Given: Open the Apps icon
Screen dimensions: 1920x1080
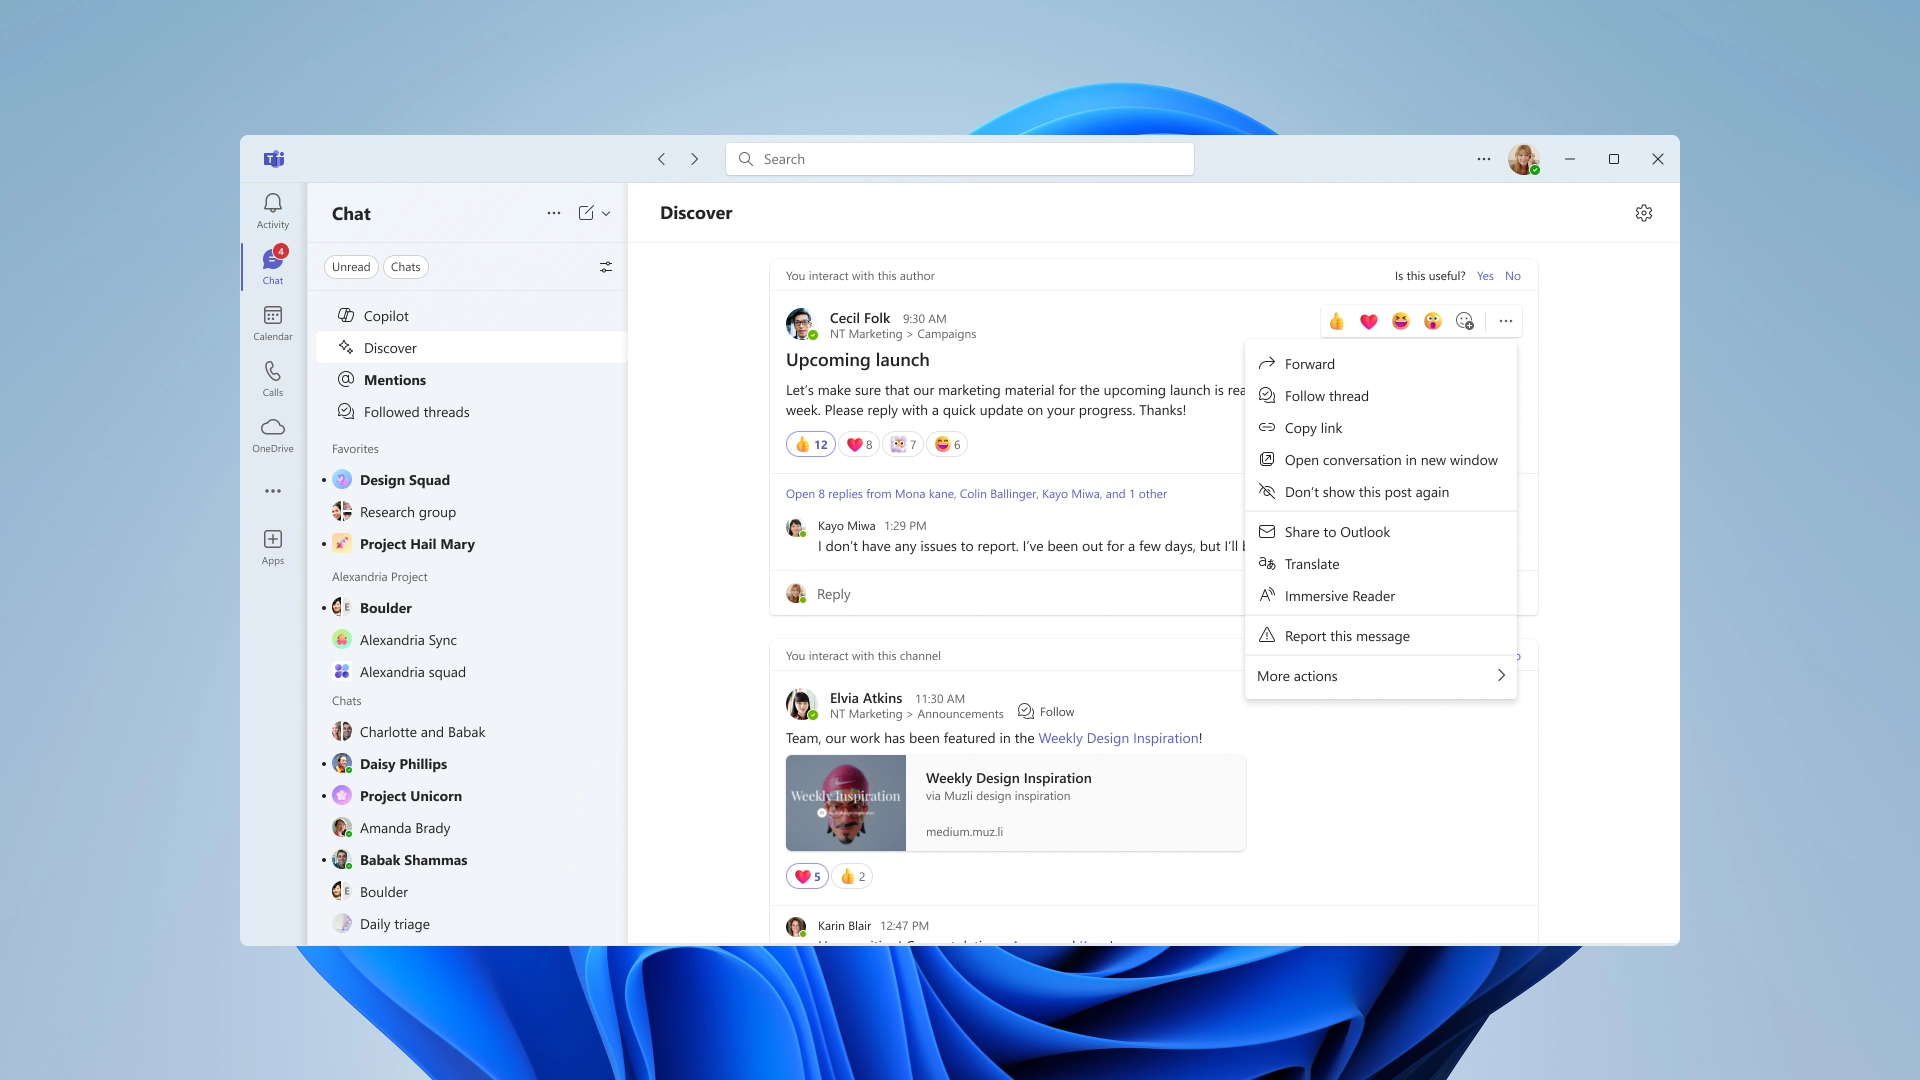Looking at the screenshot, I should click(x=272, y=546).
